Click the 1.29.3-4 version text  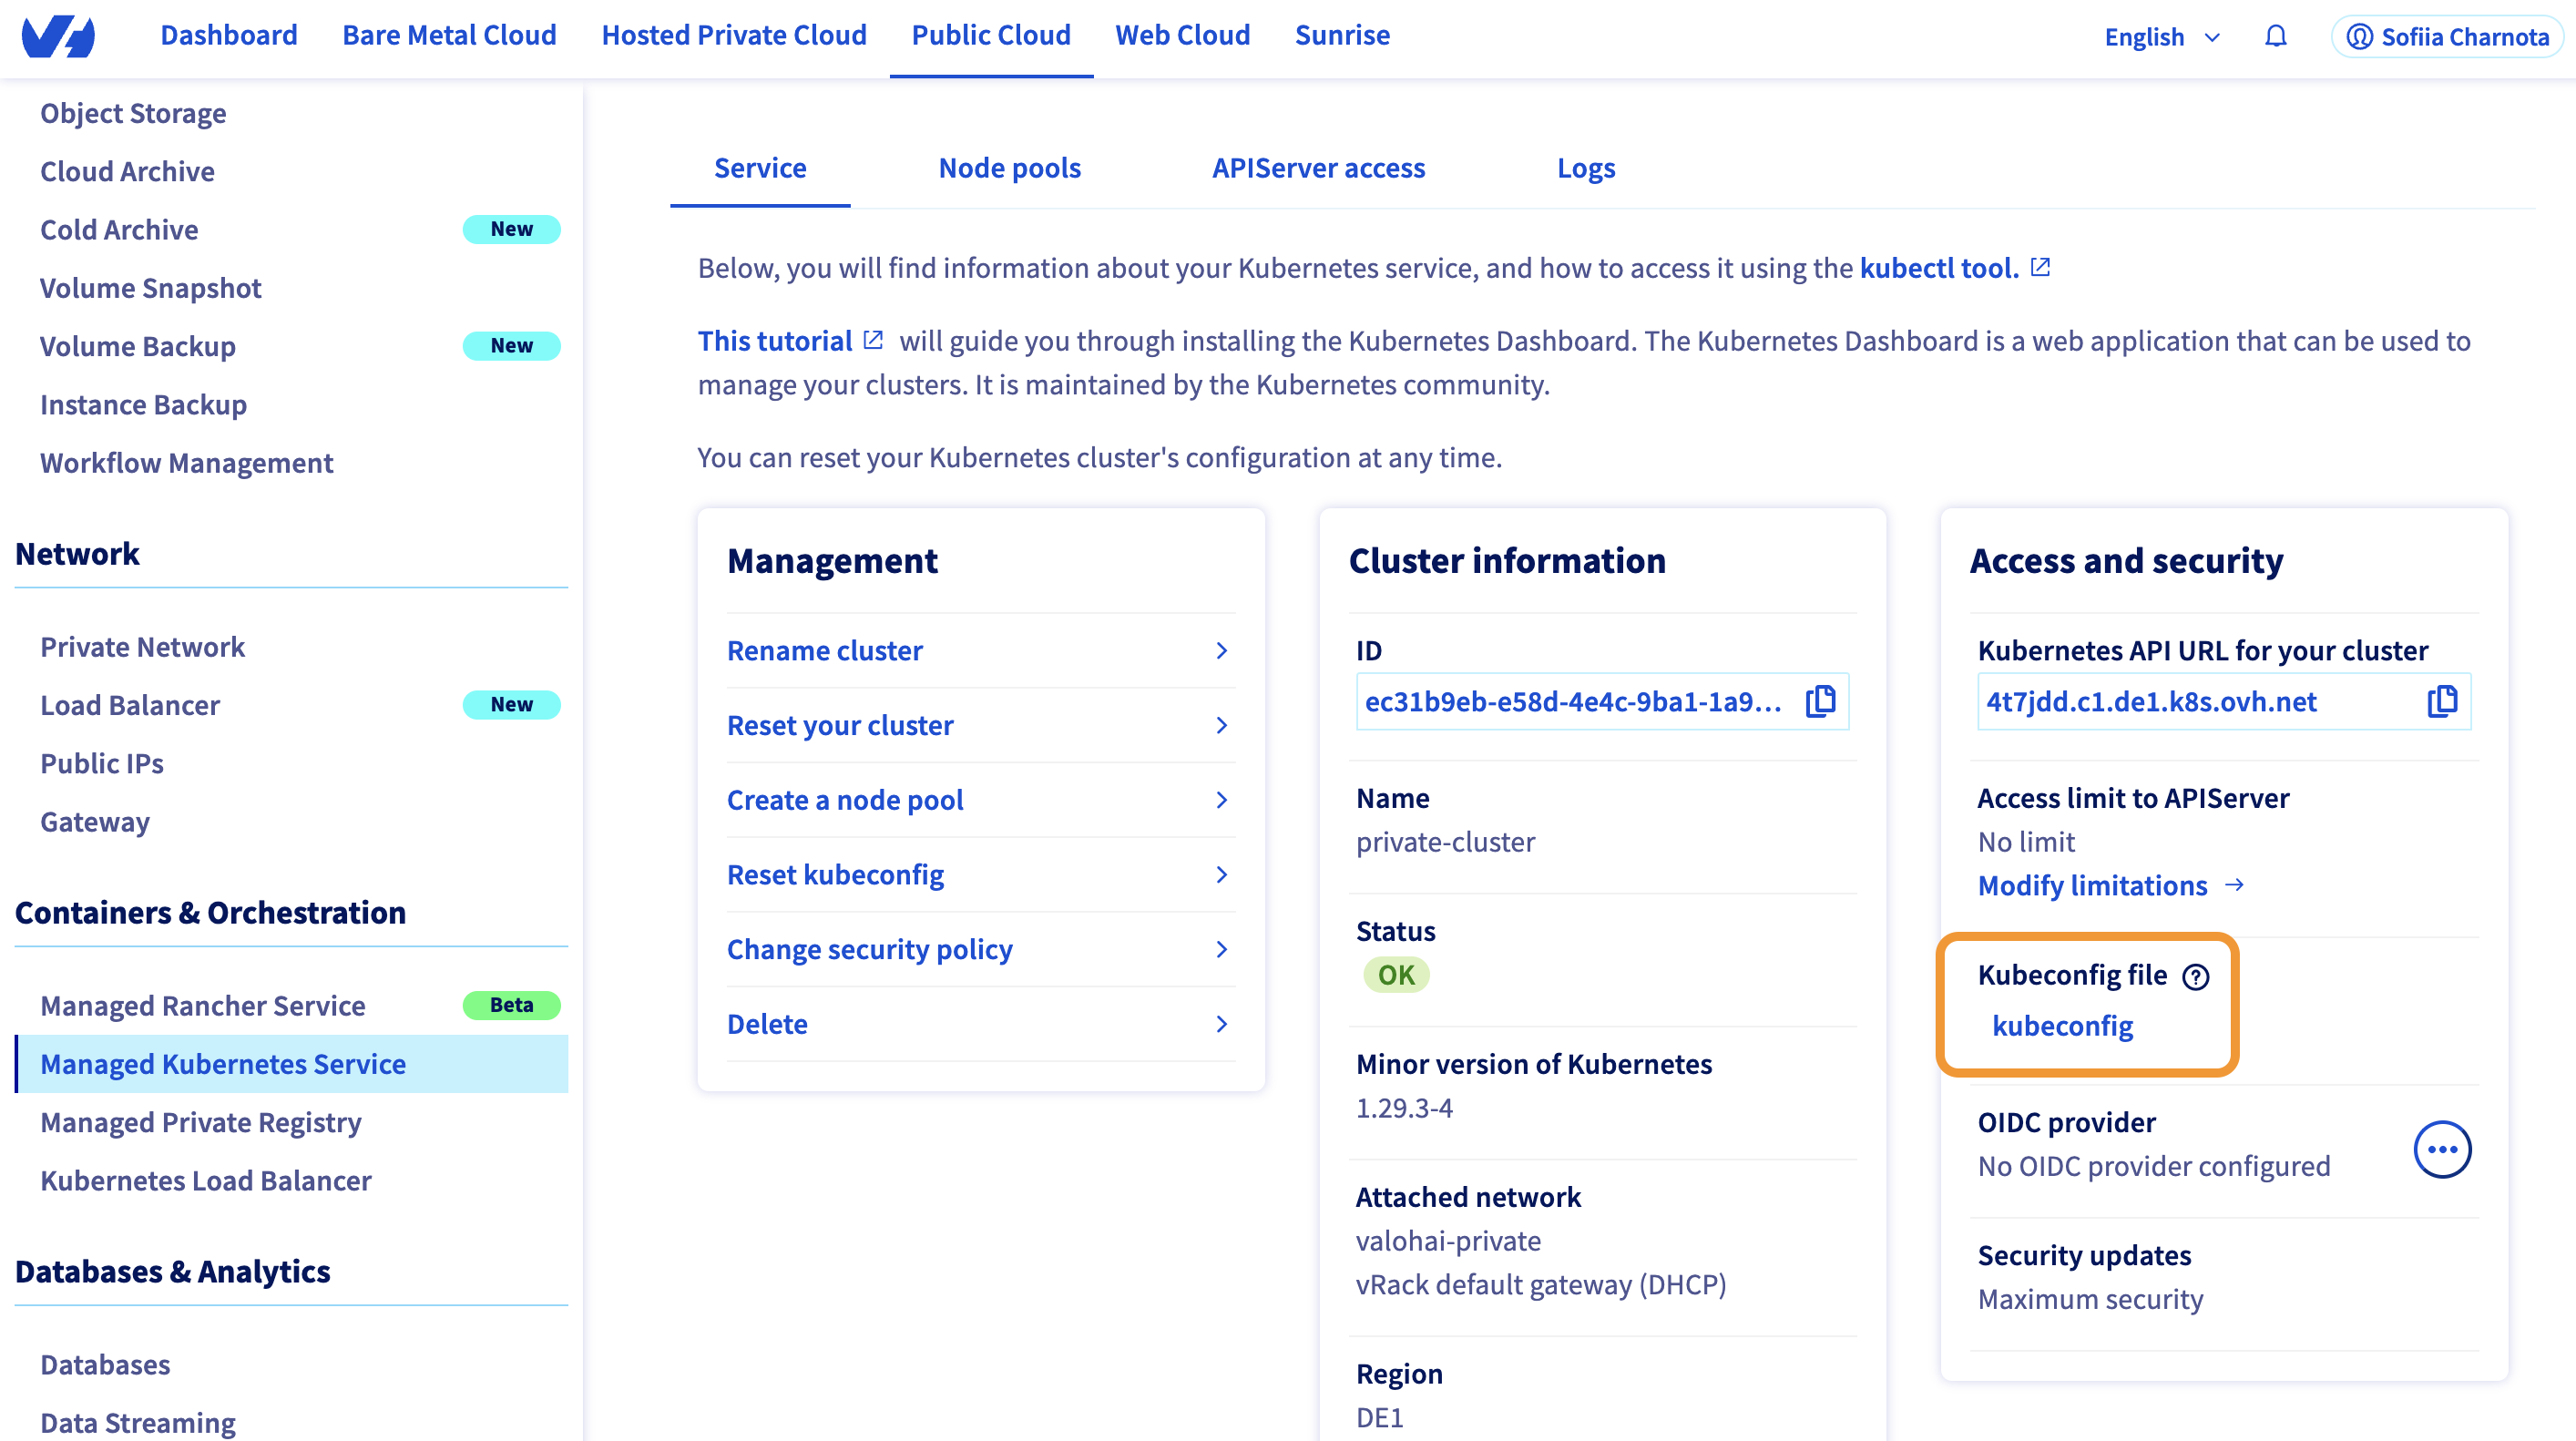pyautogui.click(x=1404, y=1108)
